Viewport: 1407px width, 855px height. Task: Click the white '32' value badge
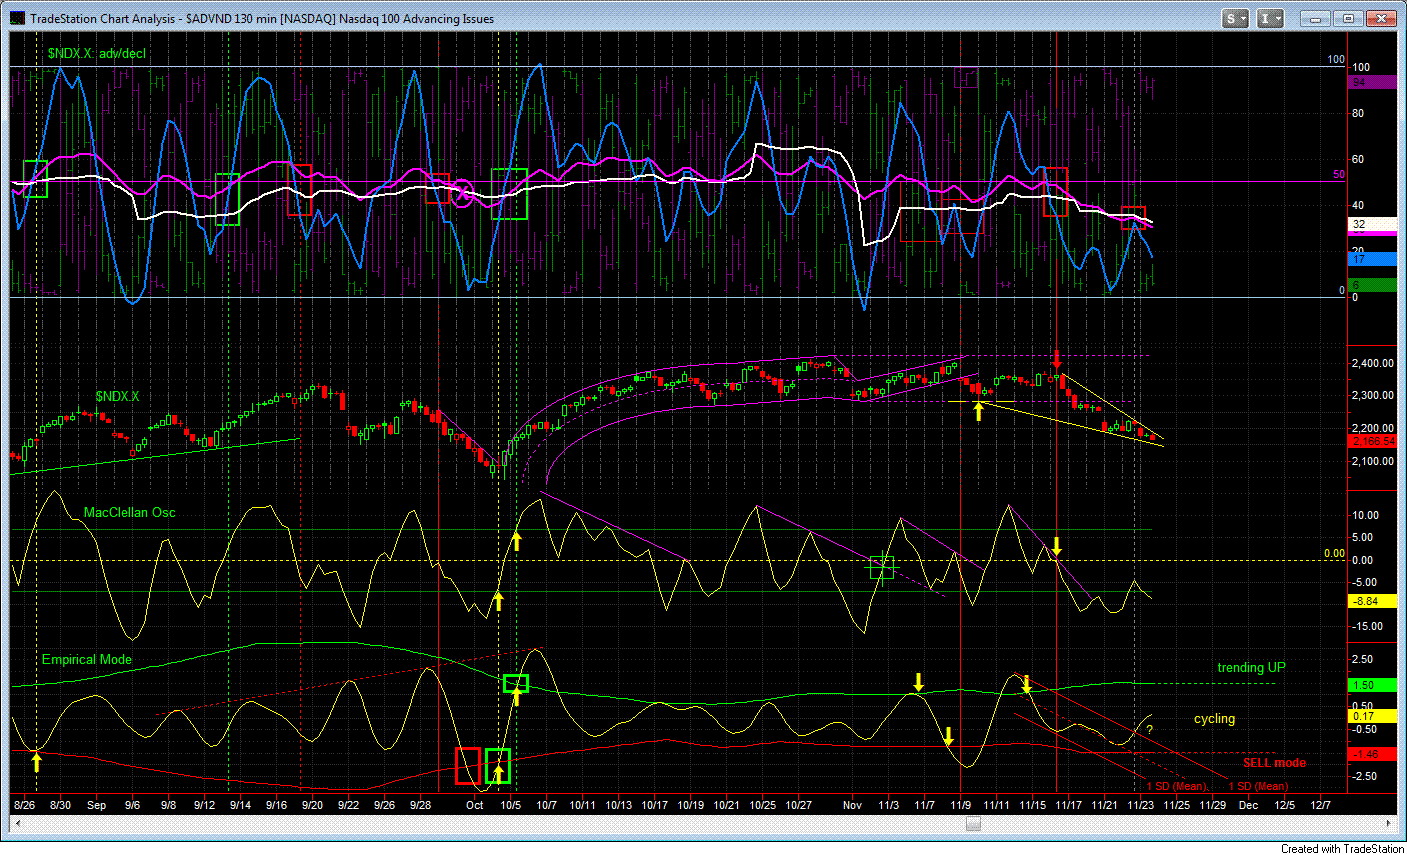tap(1372, 225)
